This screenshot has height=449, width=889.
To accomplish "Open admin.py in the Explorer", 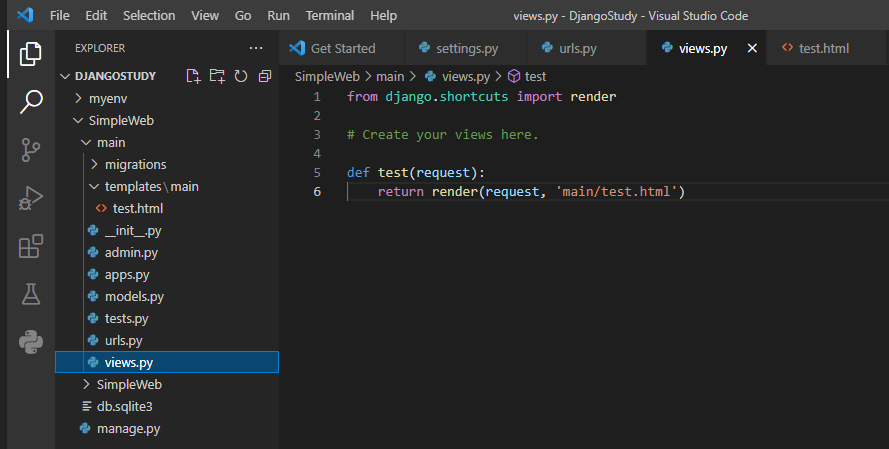I will point(167,252).
